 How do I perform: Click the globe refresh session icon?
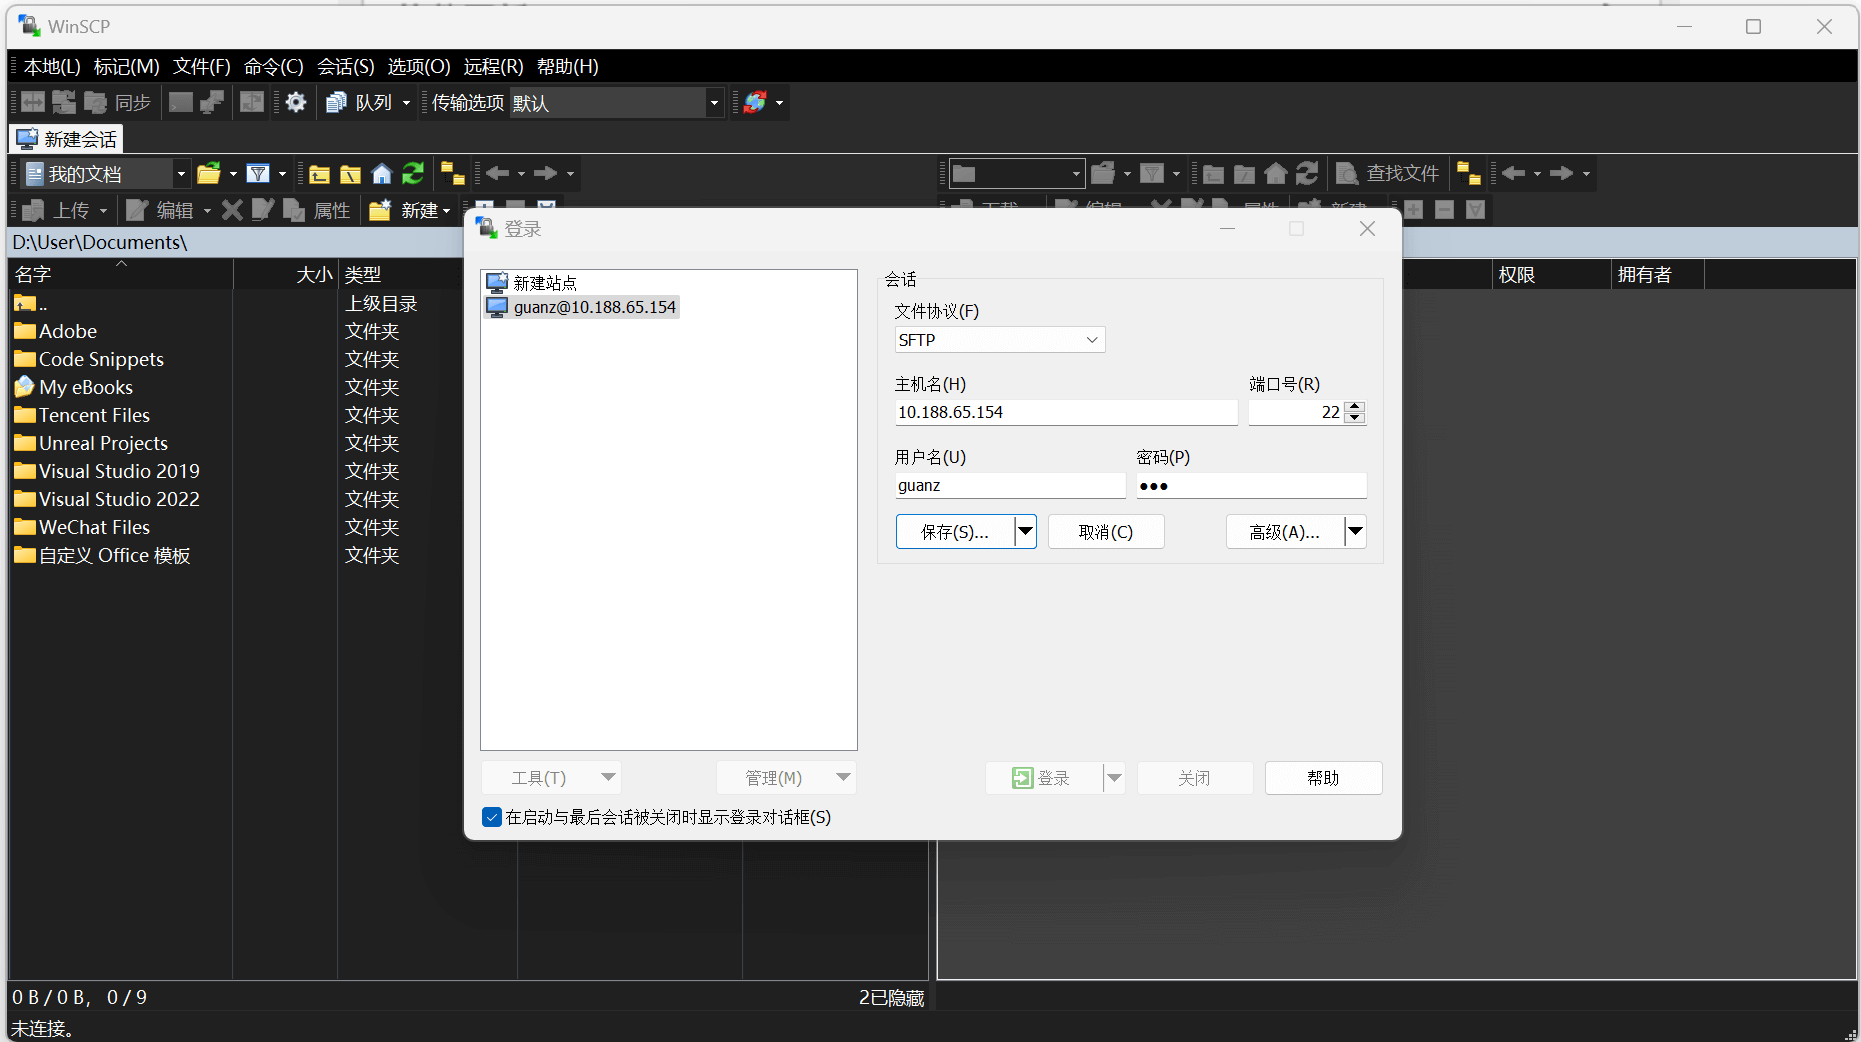pyautogui.click(x=755, y=102)
